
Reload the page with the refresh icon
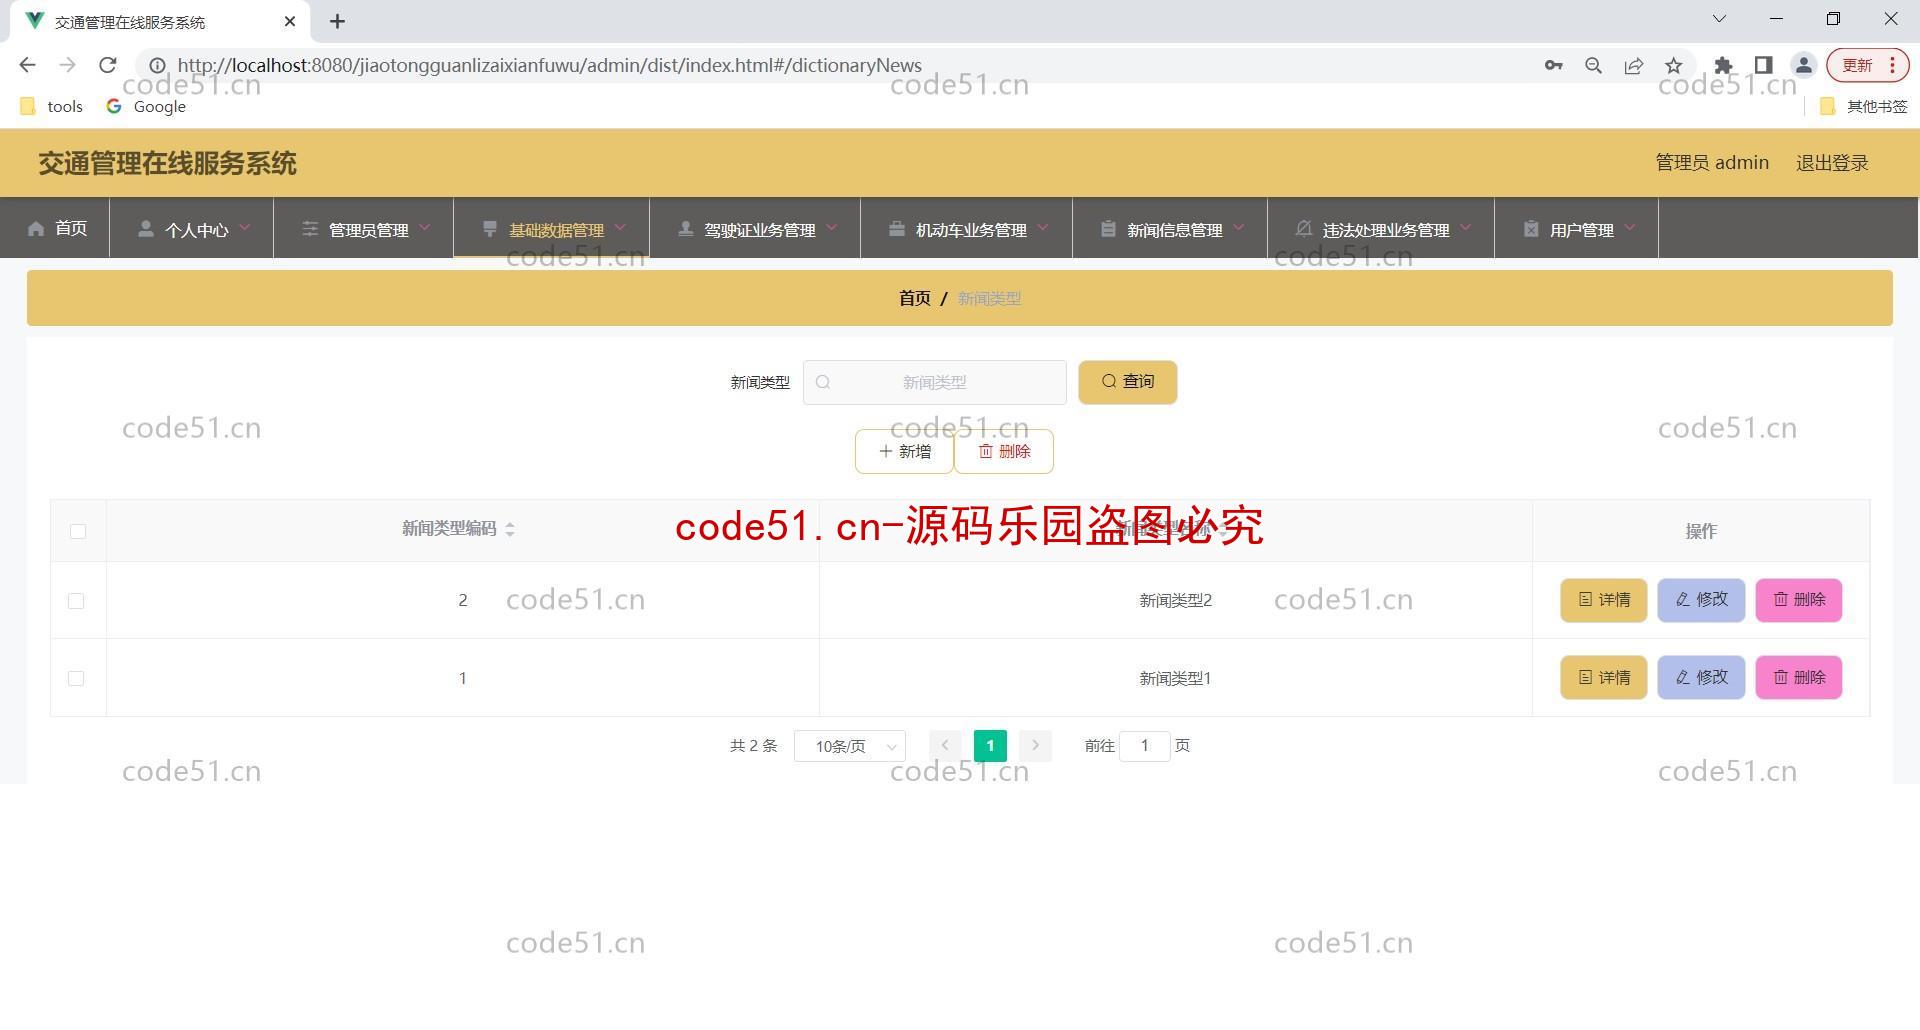[108, 65]
